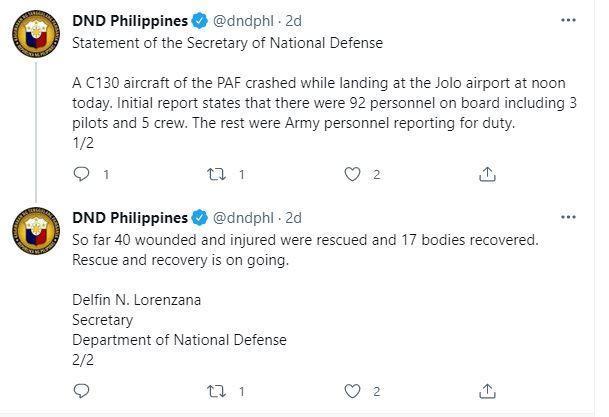Share the second tweet
The width and height of the screenshot is (609, 417).
click(x=487, y=390)
